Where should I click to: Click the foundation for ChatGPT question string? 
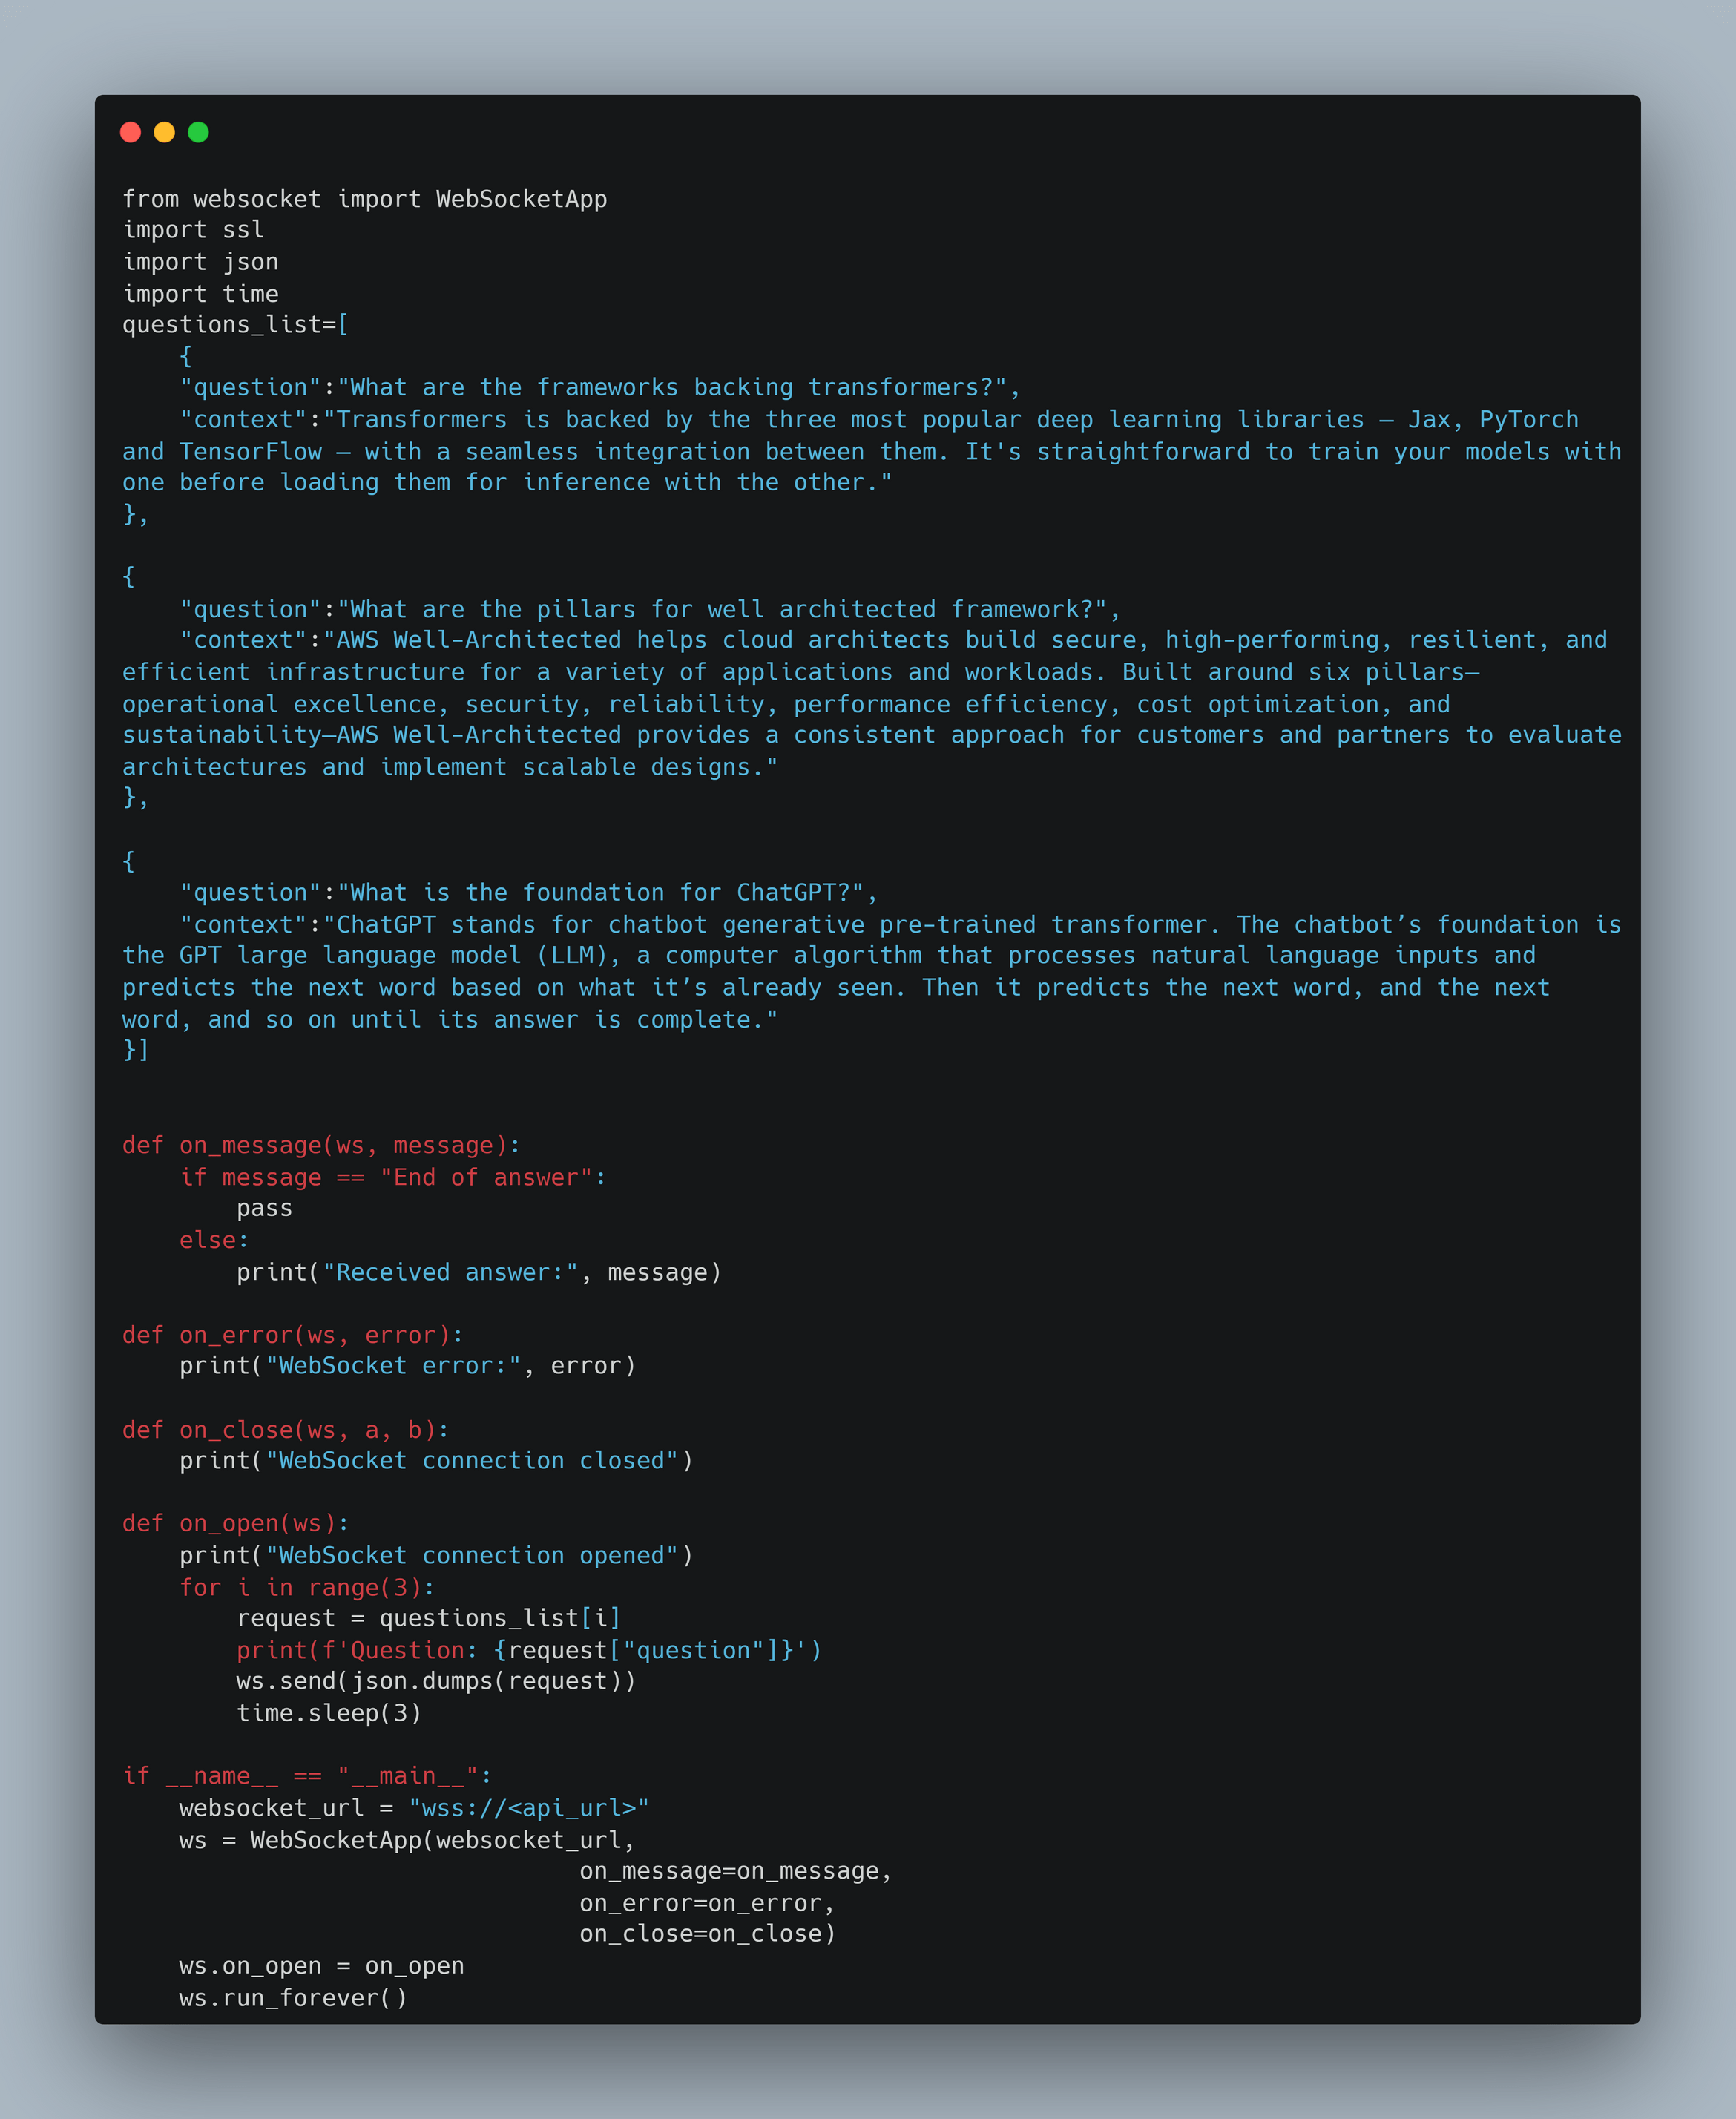(x=600, y=893)
